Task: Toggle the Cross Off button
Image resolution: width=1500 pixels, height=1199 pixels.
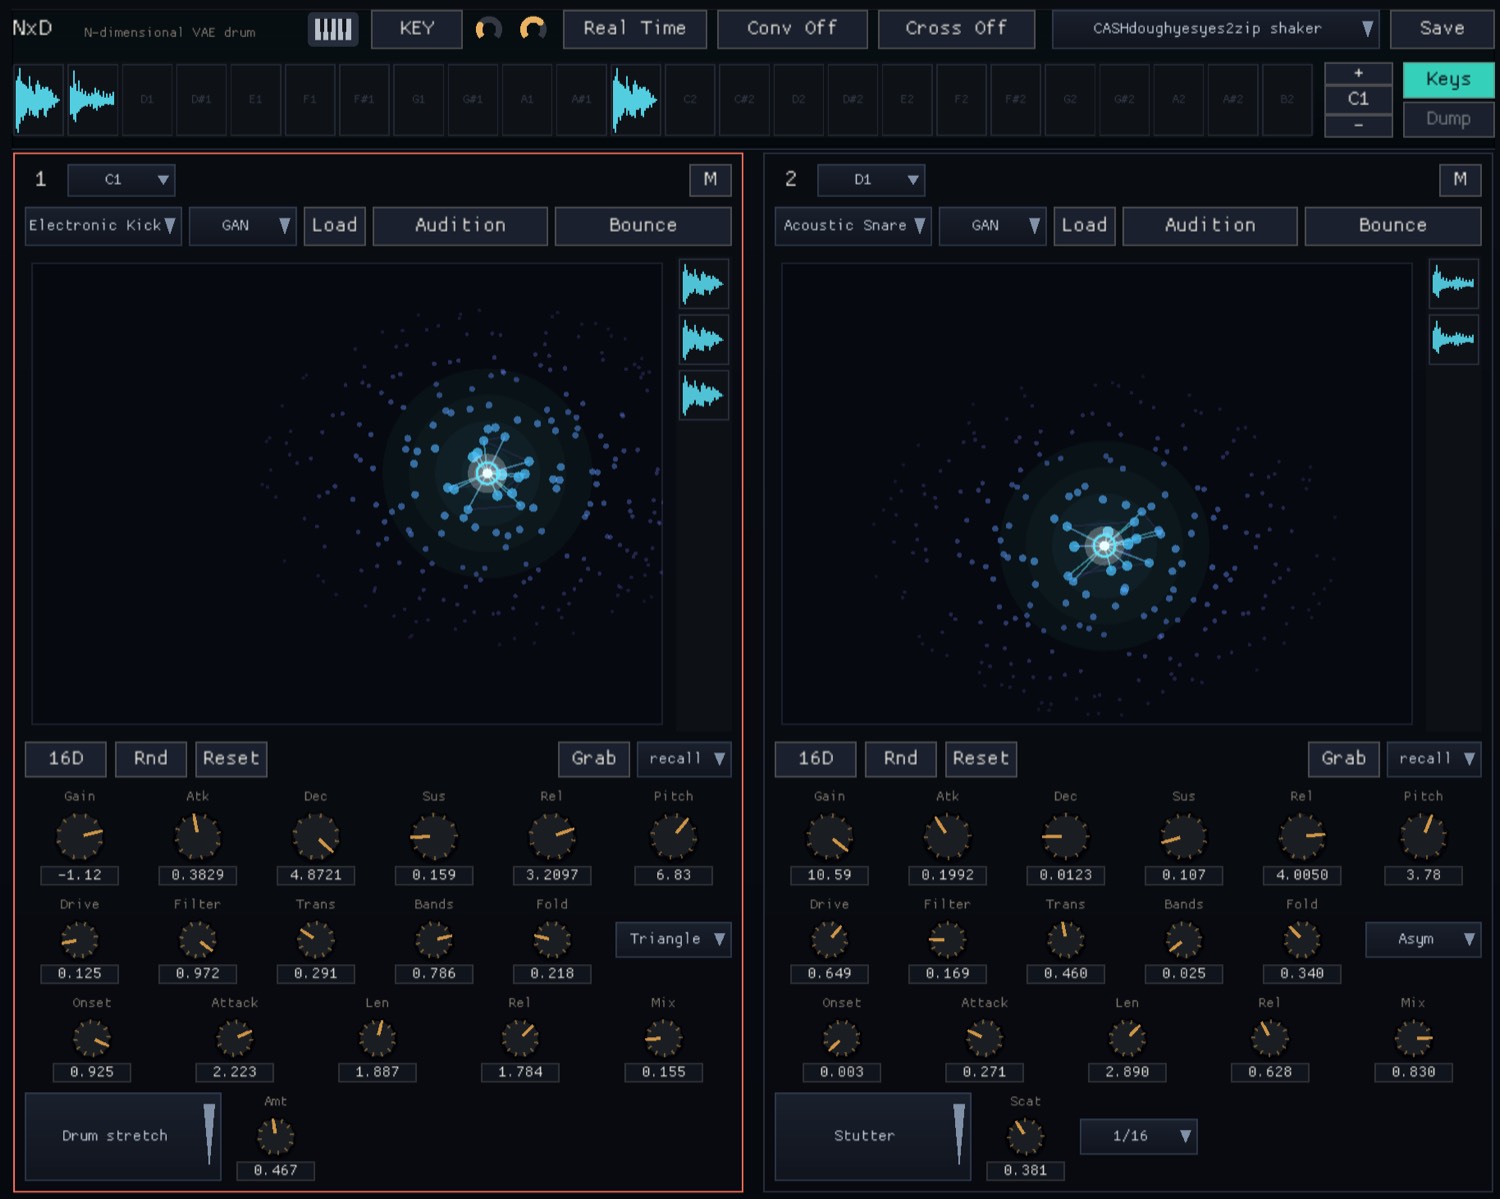Action: pyautogui.click(x=956, y=29)
